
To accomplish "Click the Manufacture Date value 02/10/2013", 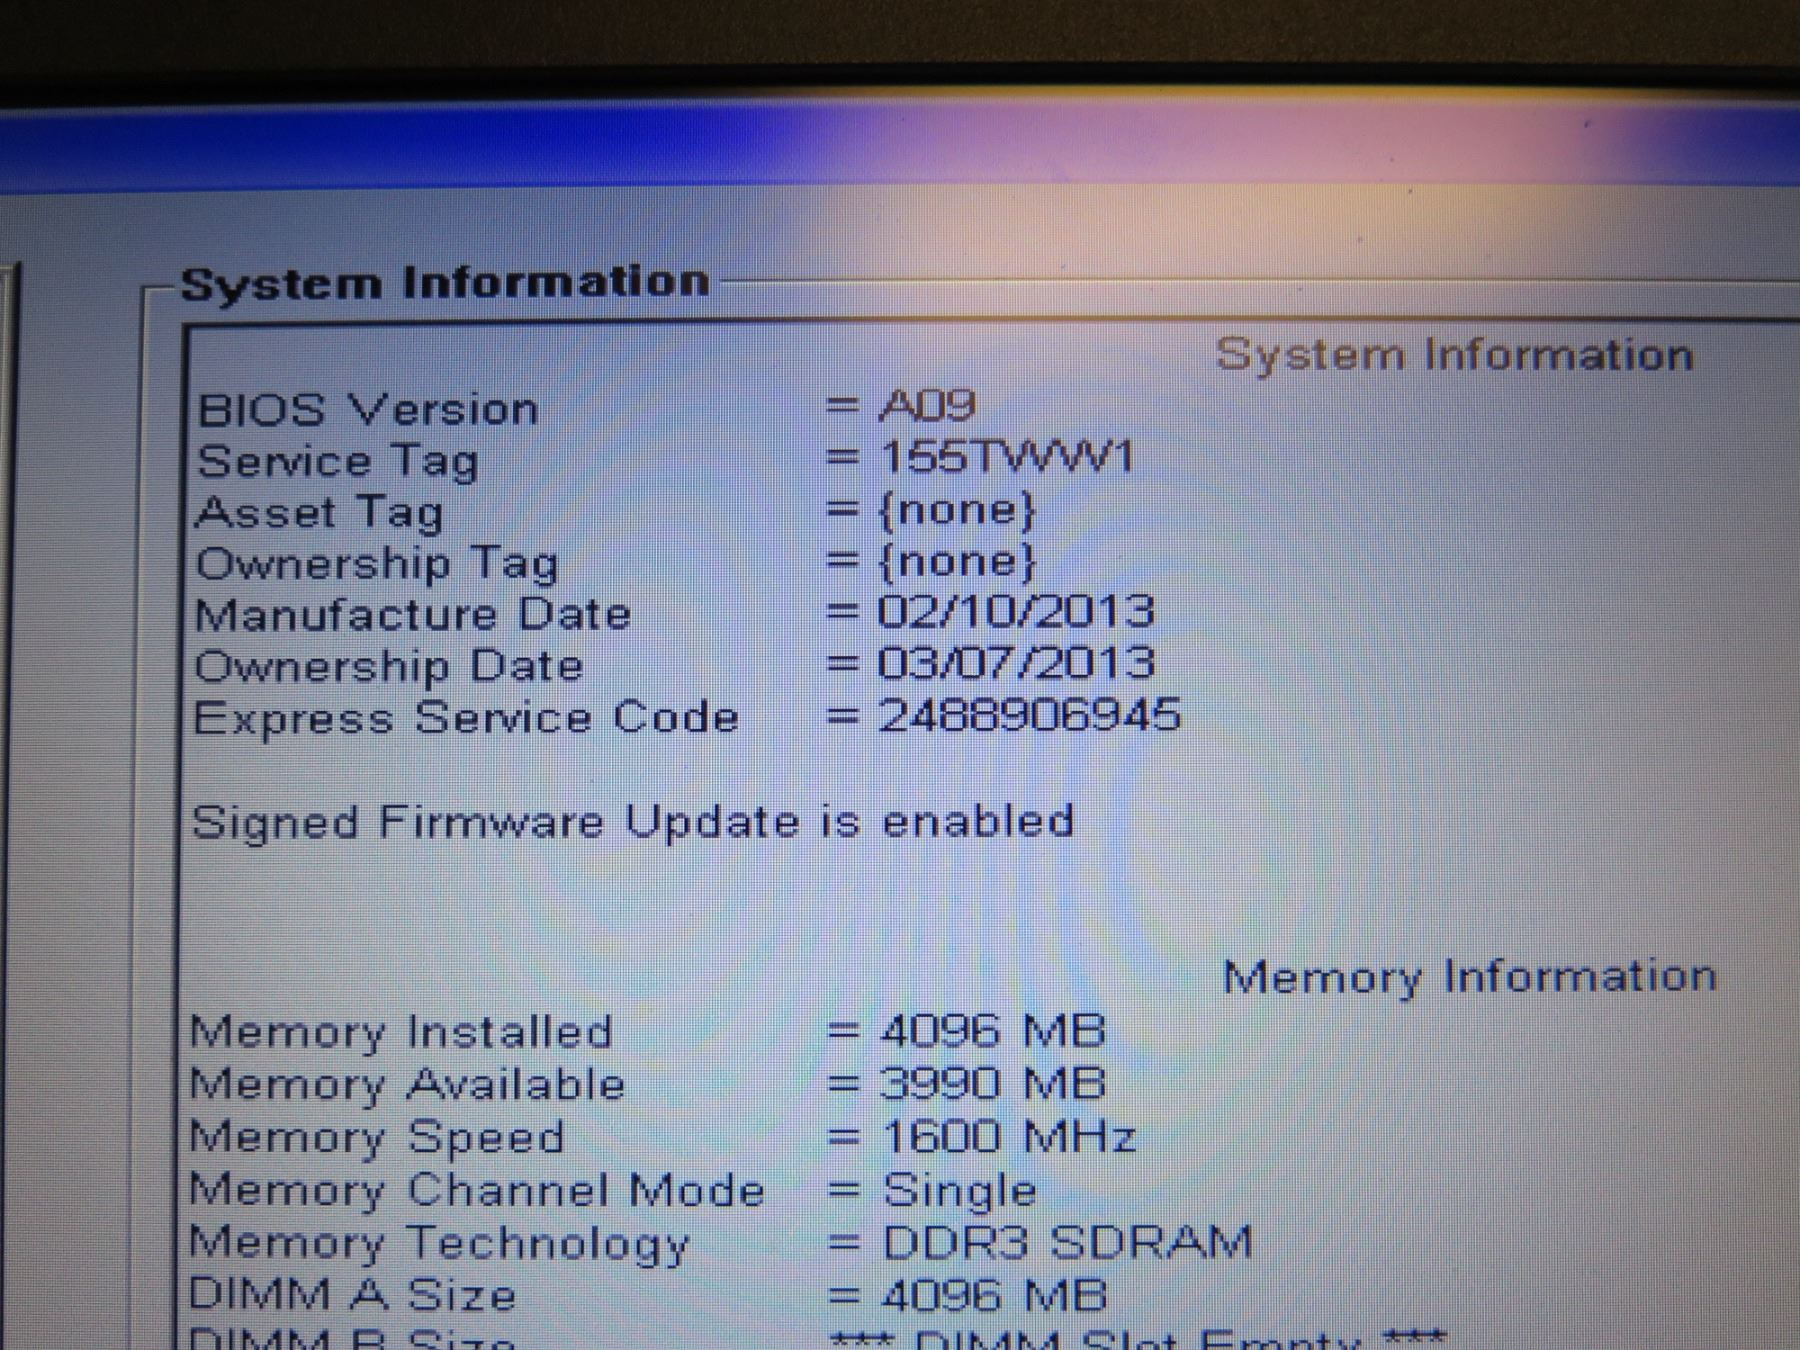I will click(x=1016, y=612).
